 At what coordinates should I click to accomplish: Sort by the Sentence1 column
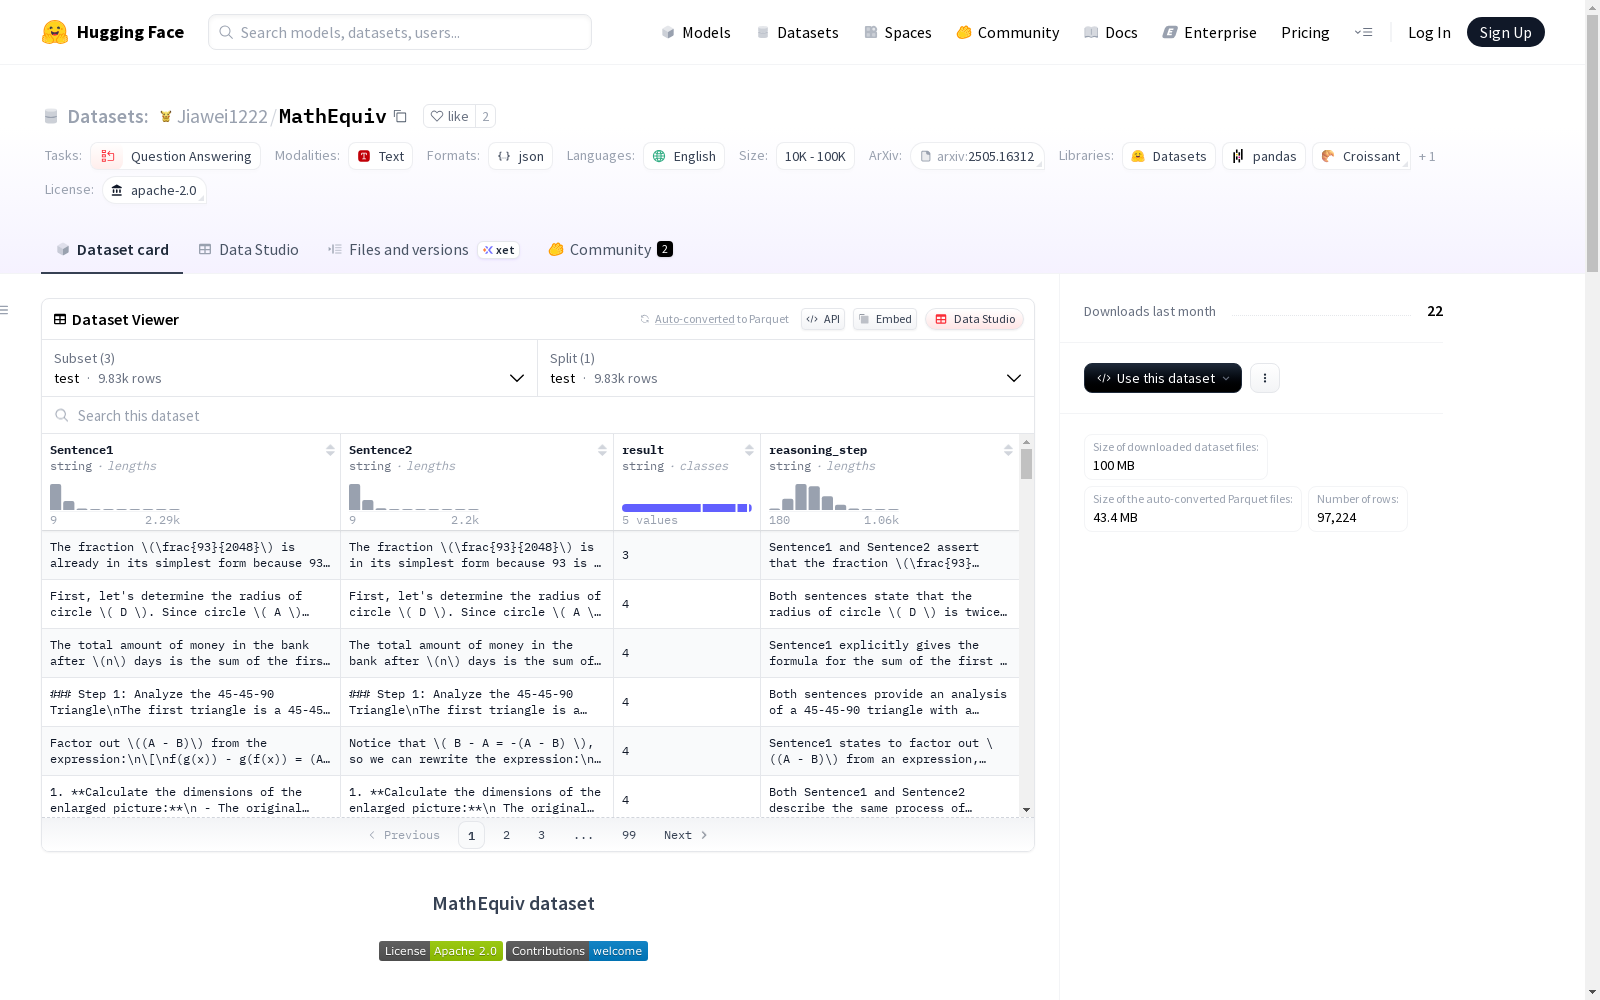point(330,450)
